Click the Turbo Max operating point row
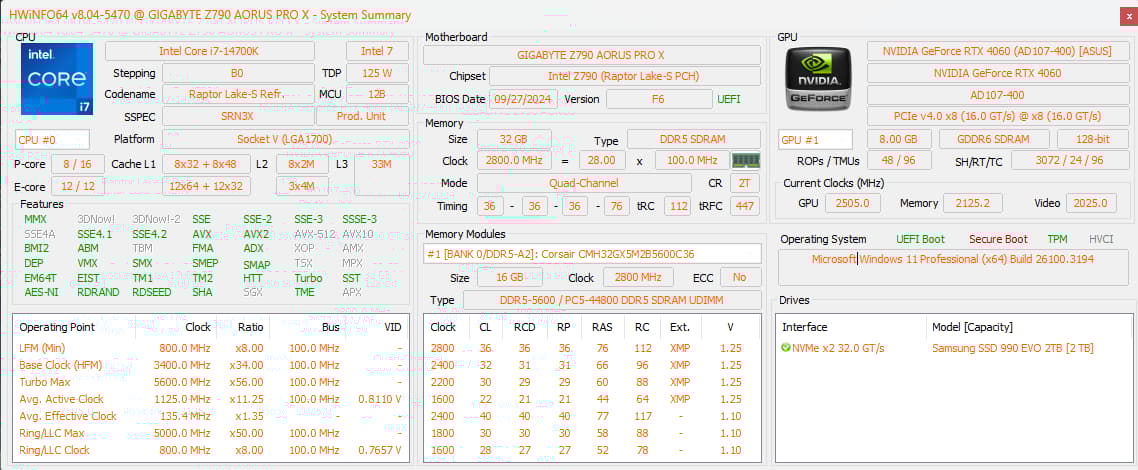 point(47,382)
